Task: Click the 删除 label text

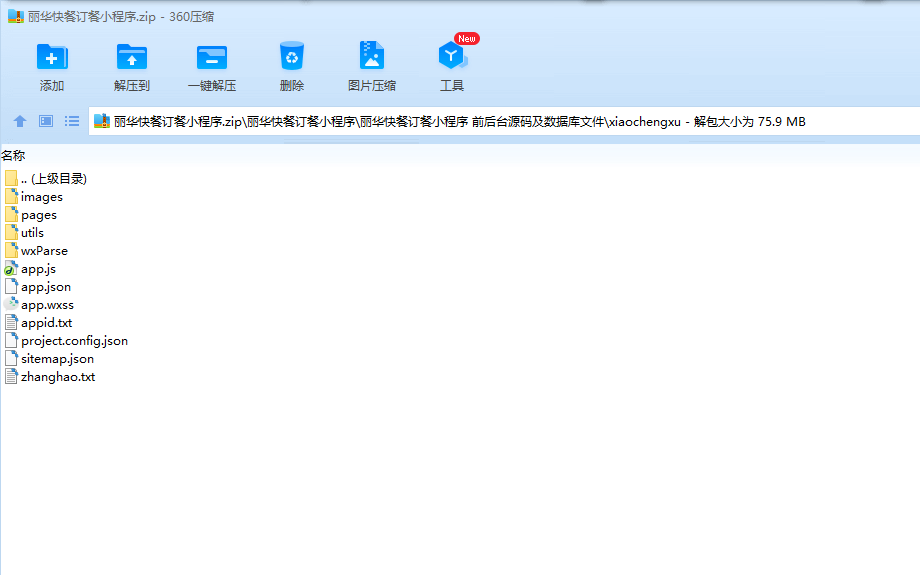Action: click(x=292, y=86)
